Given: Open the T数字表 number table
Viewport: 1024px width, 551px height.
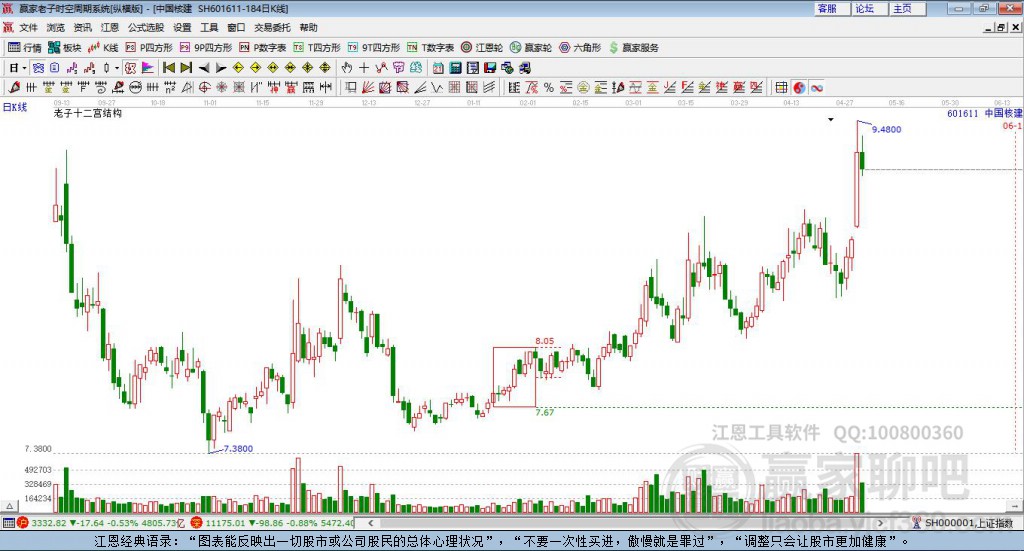Looking at the screenshot, I should pos(430,48).
